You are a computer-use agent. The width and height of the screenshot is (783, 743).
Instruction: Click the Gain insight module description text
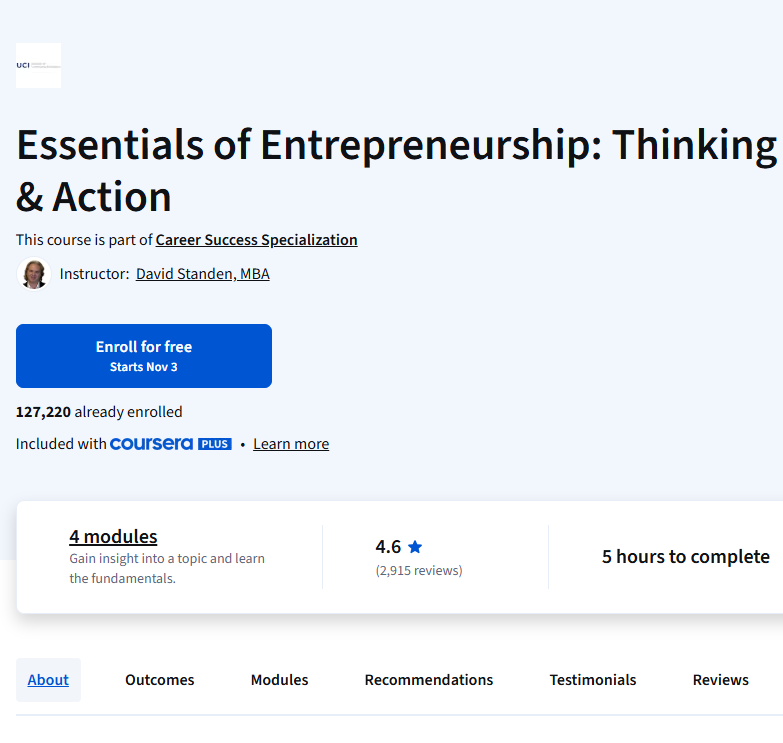[x=167, y=568]
